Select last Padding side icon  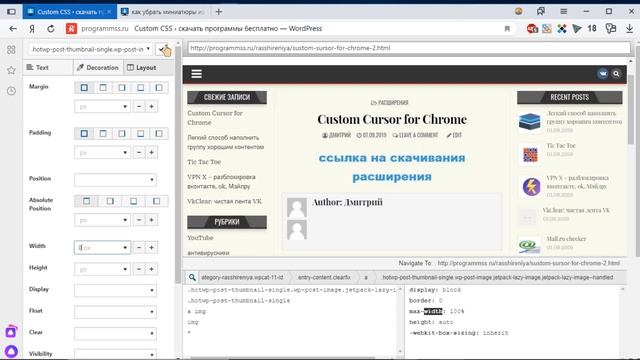pyautogui.click(x=159, y=133)
